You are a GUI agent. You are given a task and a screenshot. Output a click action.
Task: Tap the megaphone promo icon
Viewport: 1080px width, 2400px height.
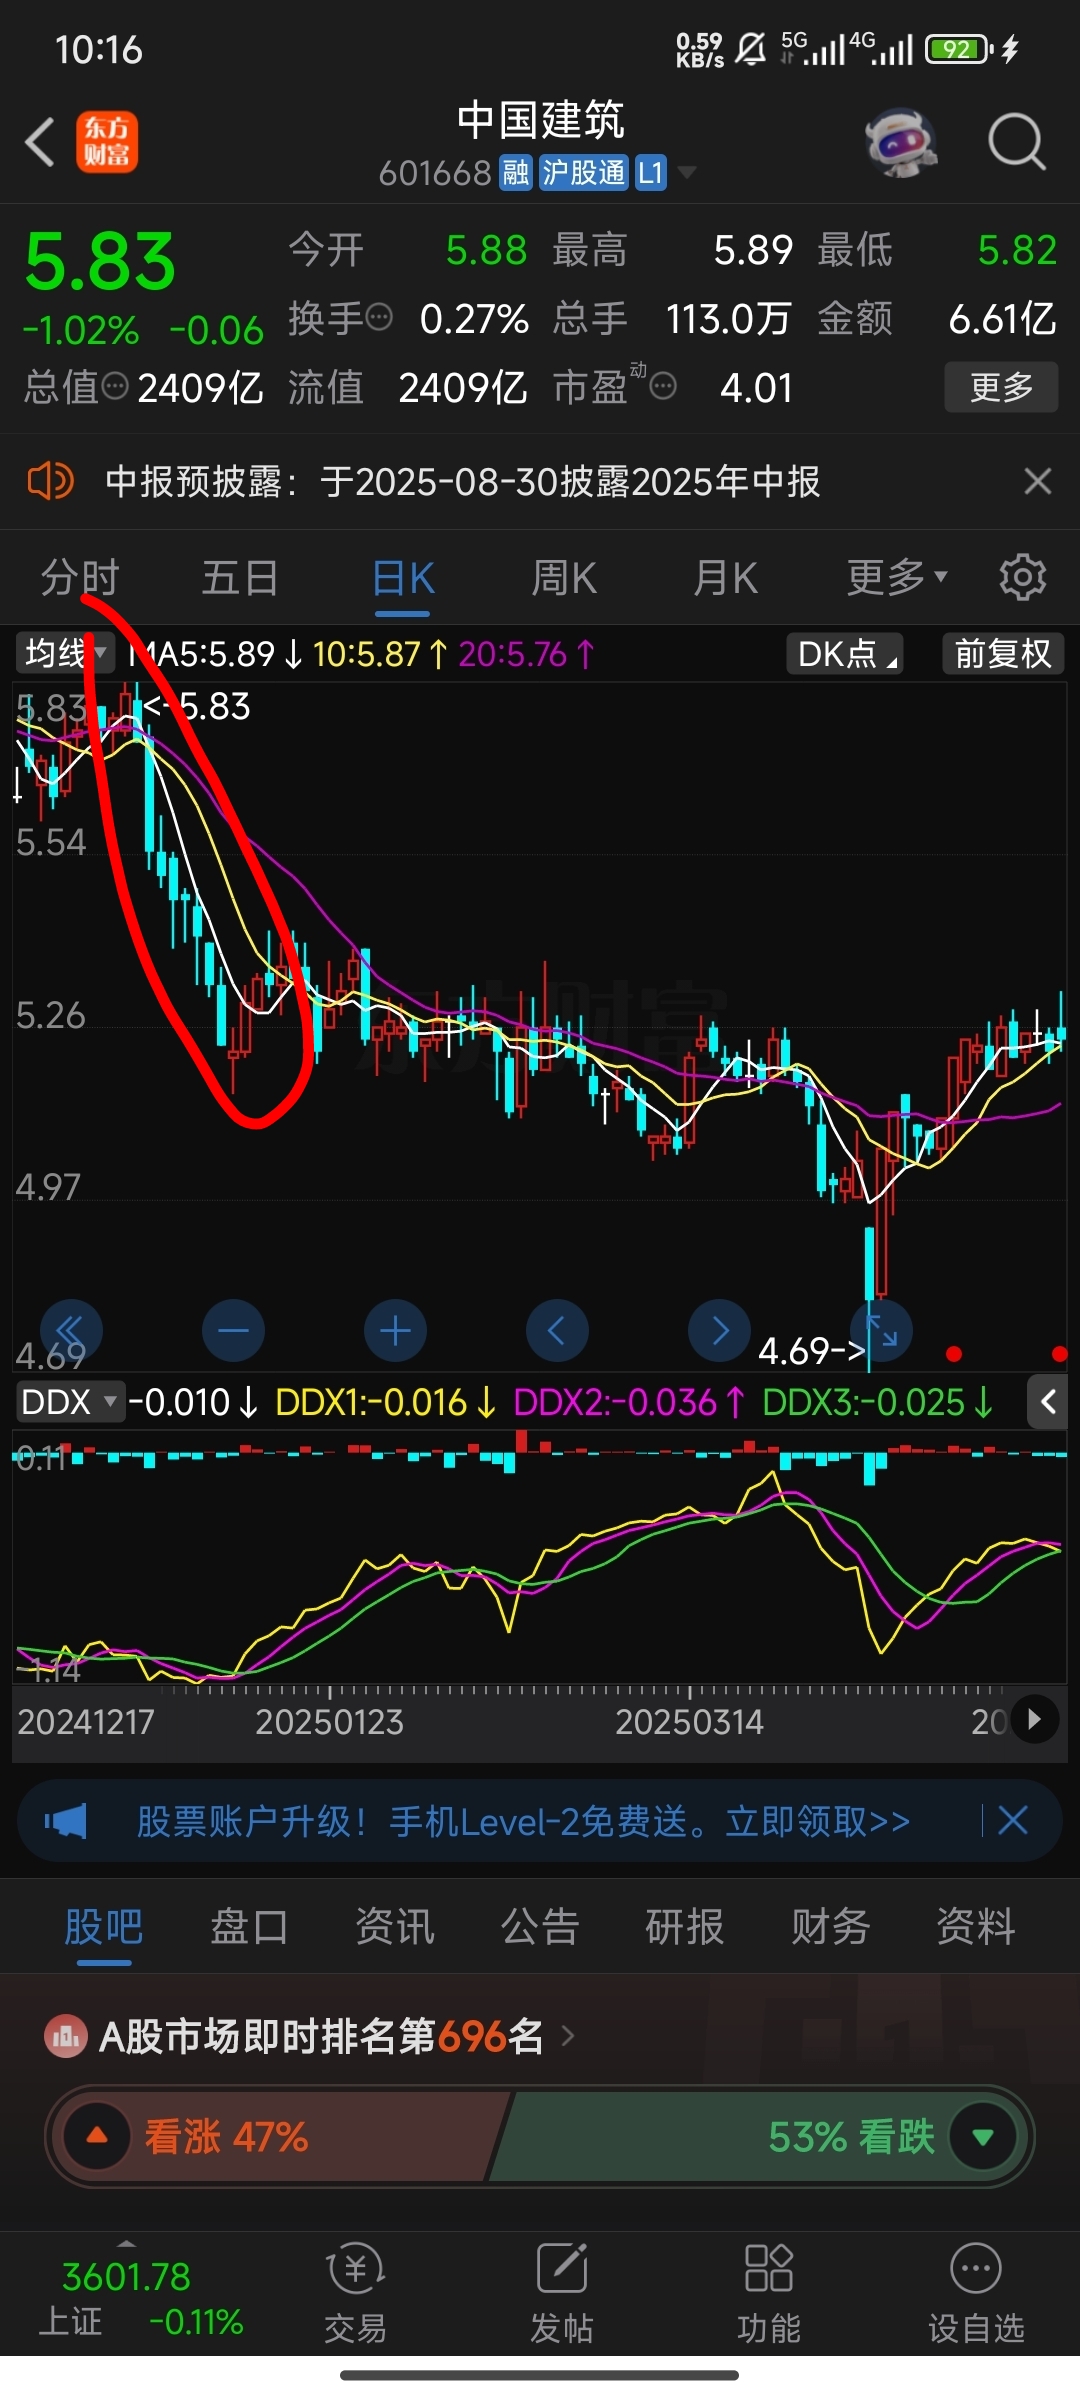pyautogui.click(x=66, y=1821)
